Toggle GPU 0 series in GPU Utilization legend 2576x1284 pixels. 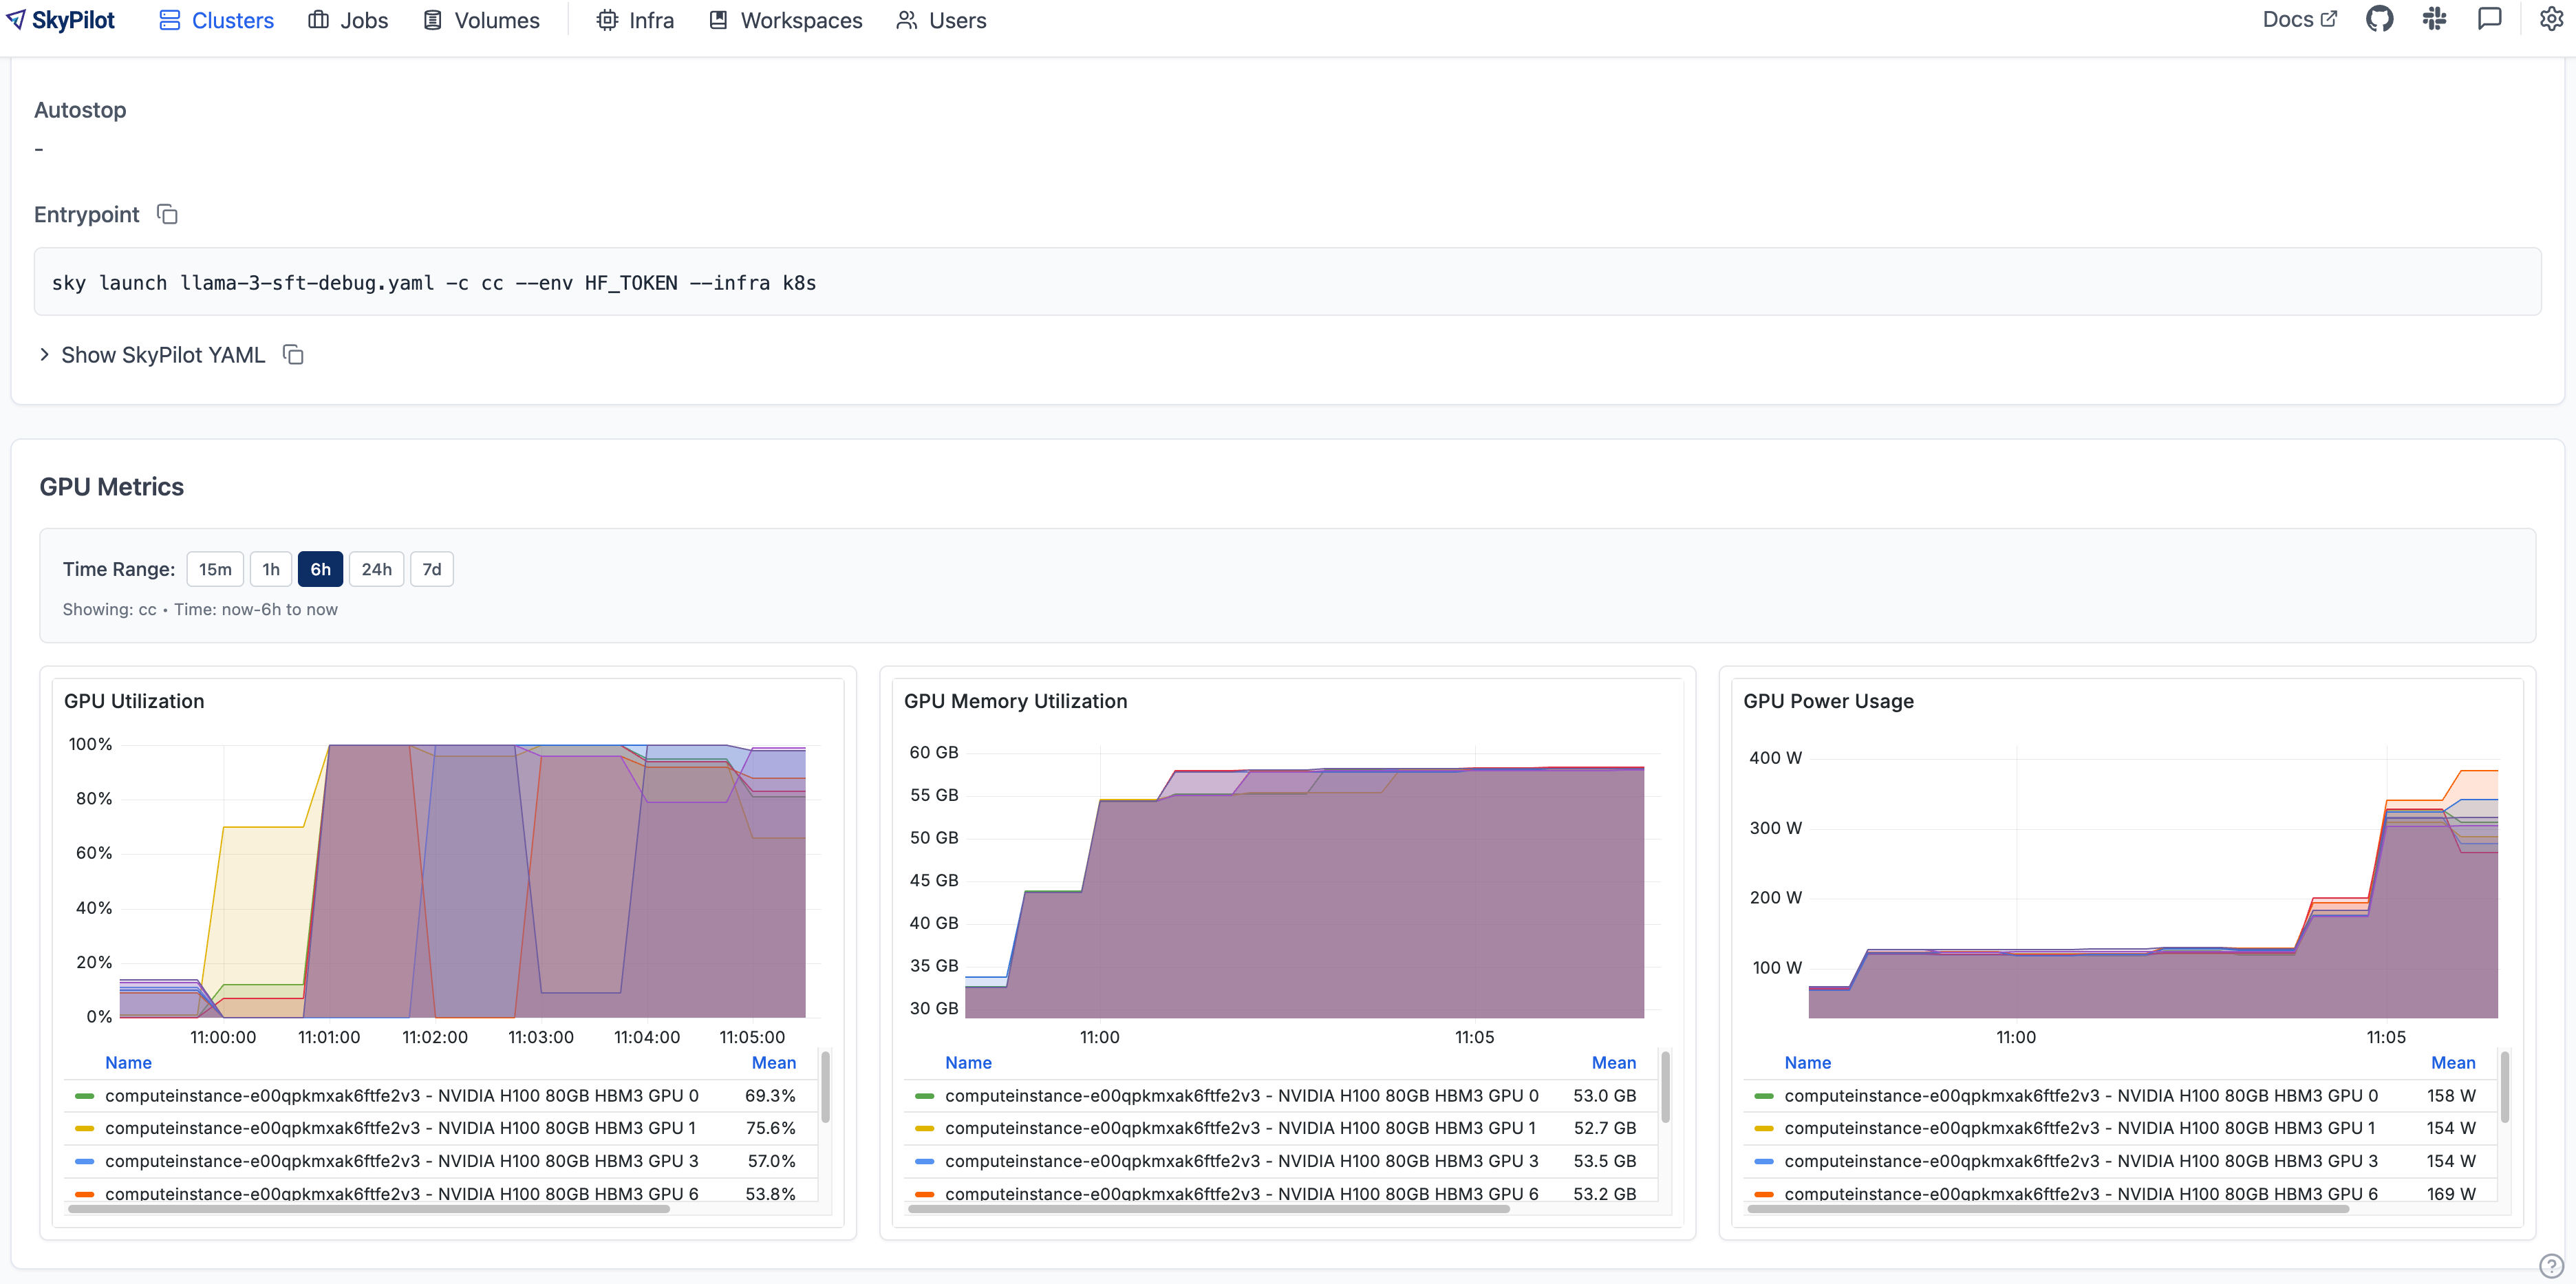point(401,1095)
